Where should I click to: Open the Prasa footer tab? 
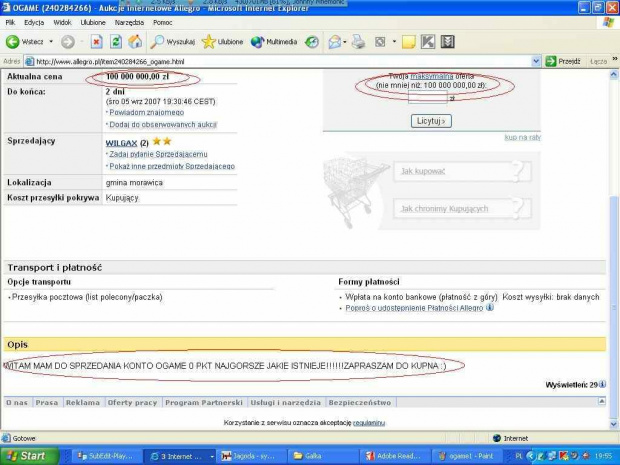[x=47, y=403]
